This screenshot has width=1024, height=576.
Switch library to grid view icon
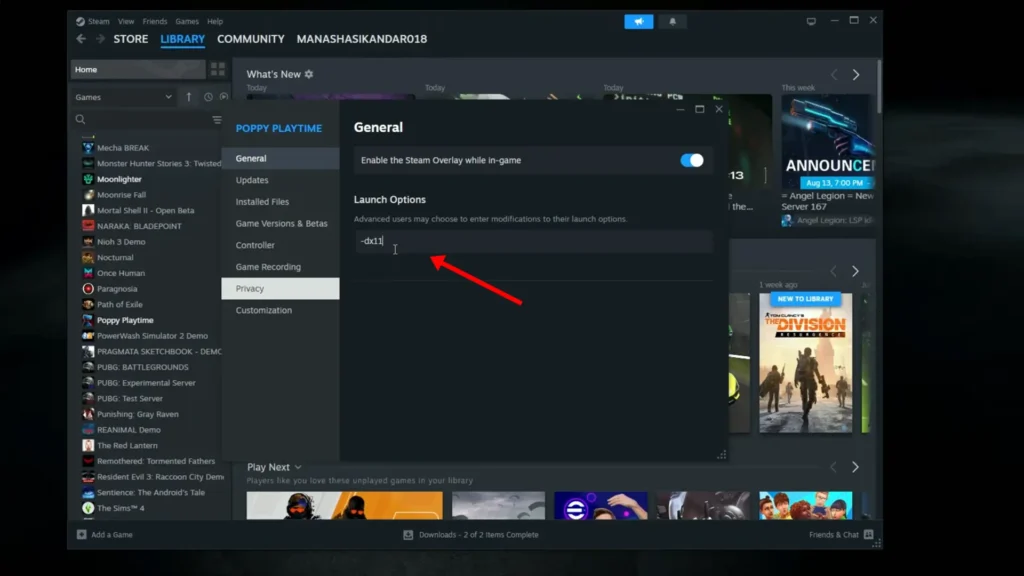[x=217, y=69]
